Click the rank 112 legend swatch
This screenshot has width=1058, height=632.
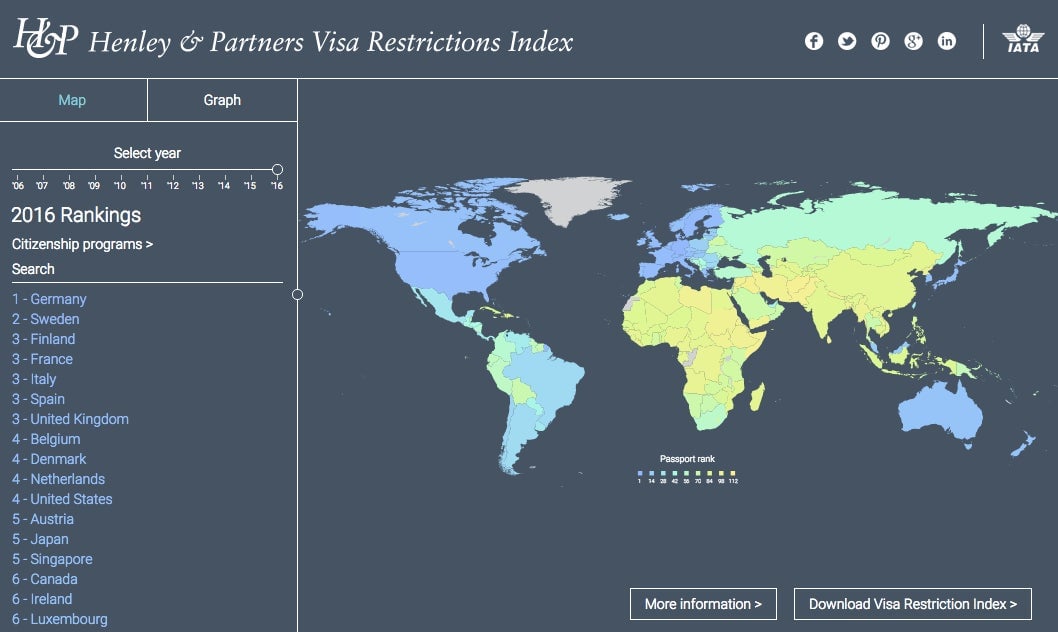point(733,473)
